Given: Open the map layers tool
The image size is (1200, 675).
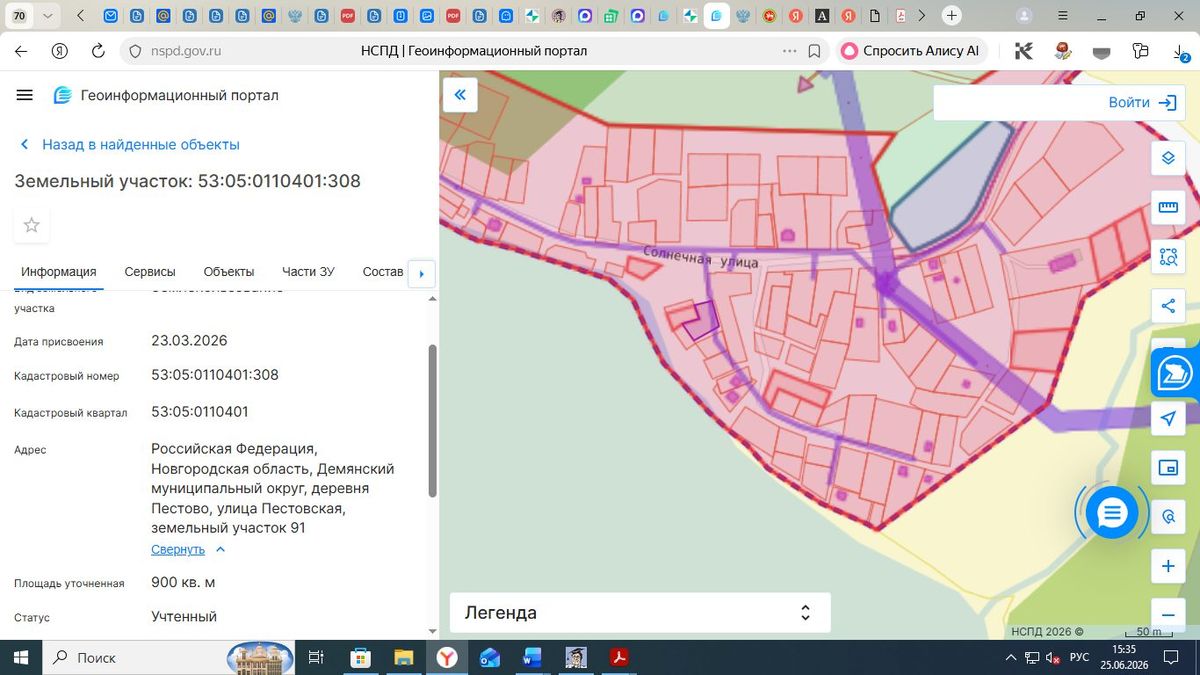Looking at the screenshot, I should point(1168,158).
